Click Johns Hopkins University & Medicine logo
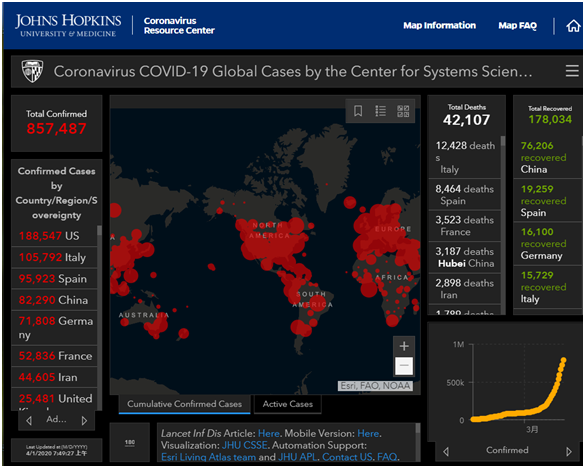The height and width of the screenshot is (468, 585). [x=68, y=25]
